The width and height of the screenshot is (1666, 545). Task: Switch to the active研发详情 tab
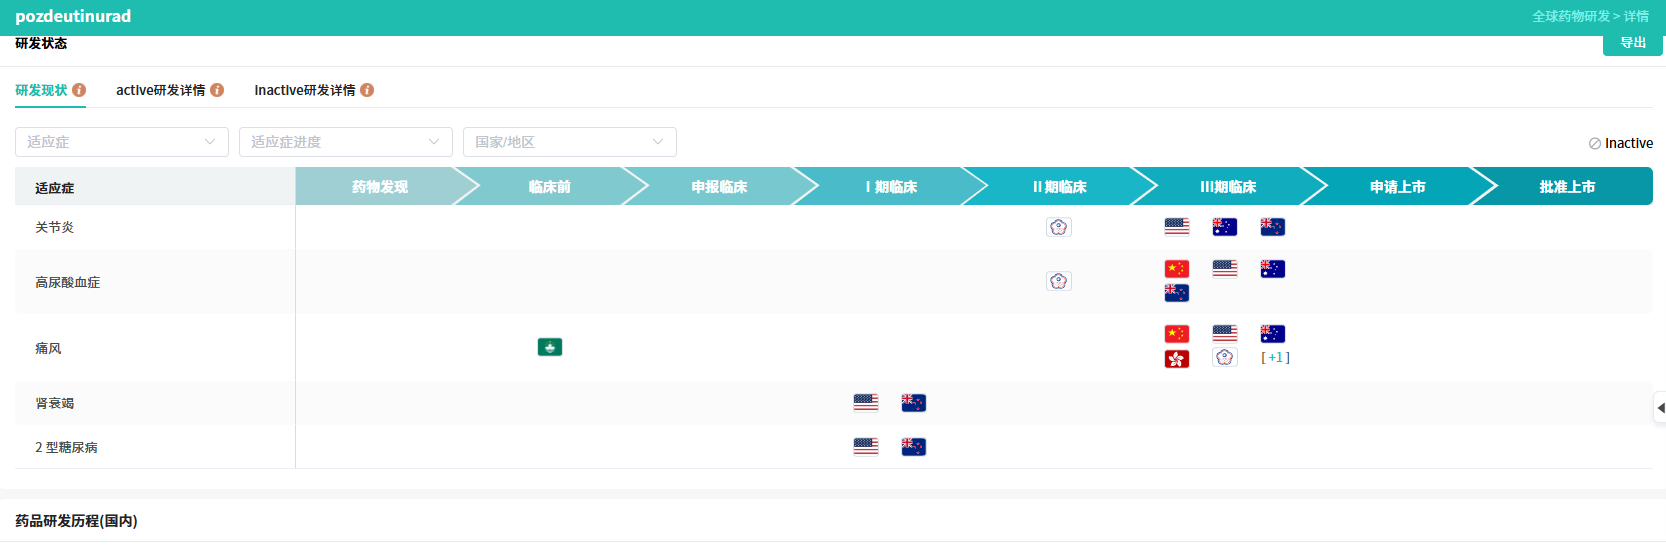(160, 90)
